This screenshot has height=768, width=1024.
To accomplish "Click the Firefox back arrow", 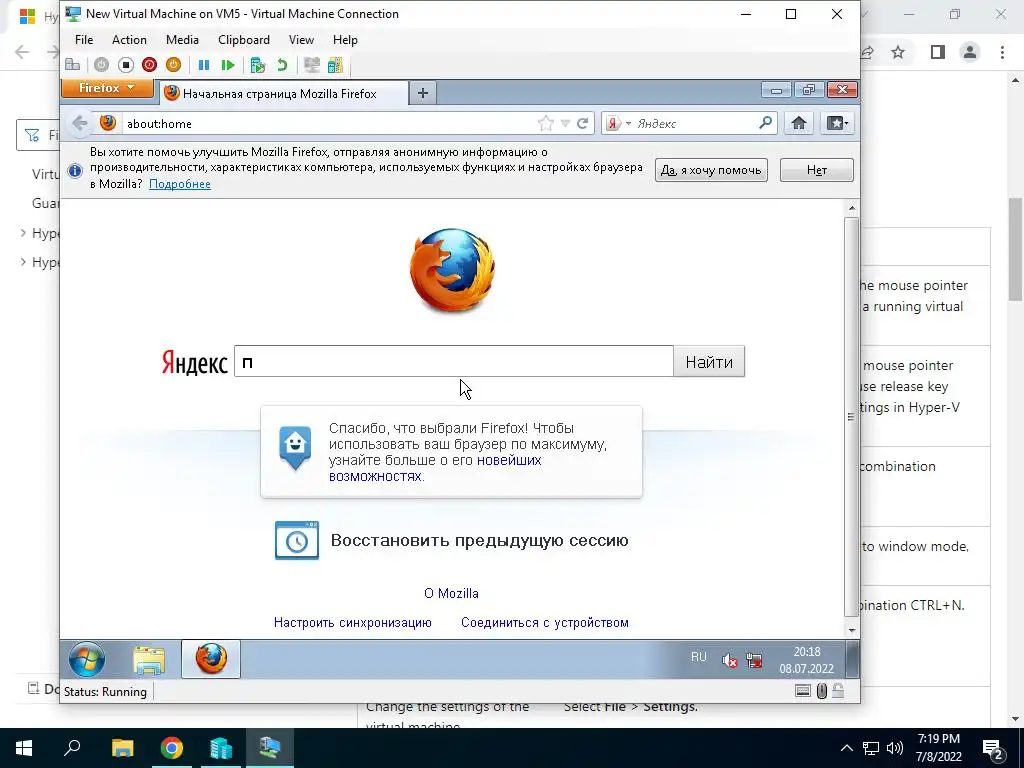I will coord(80,123).
